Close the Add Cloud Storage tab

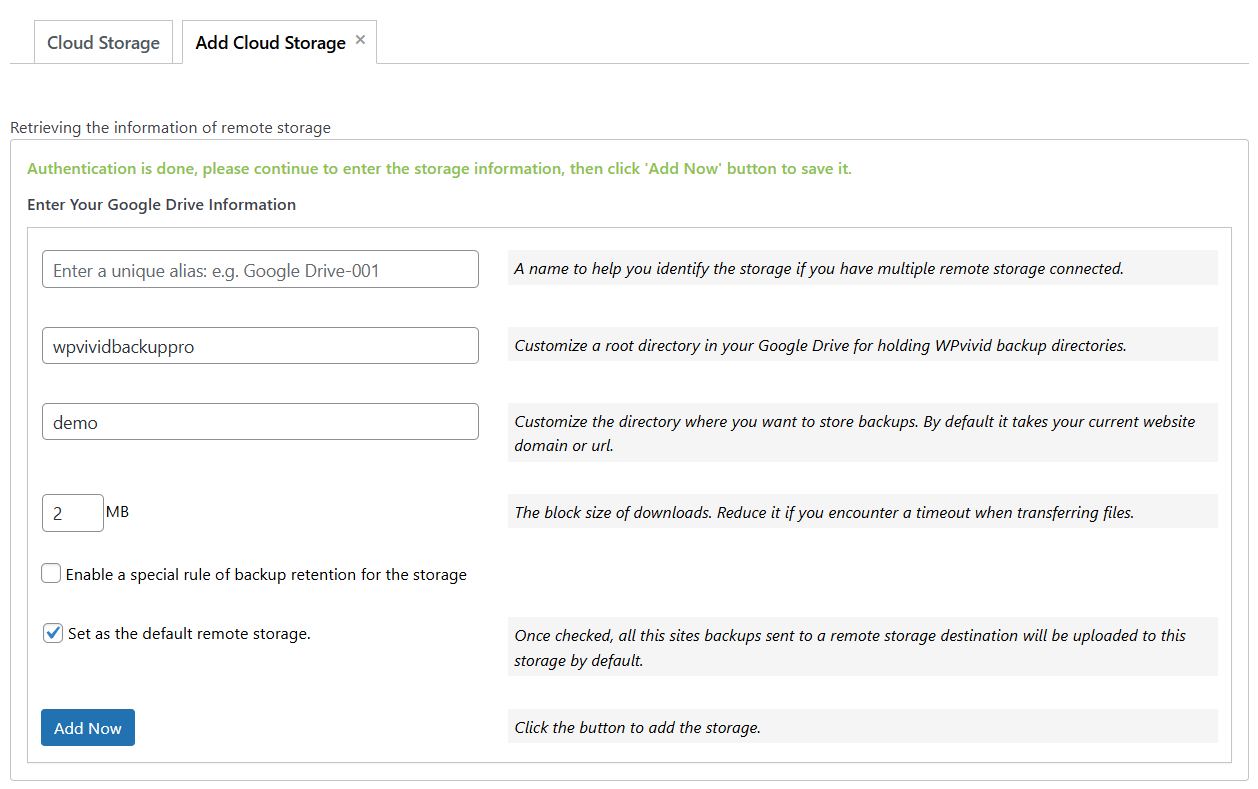pyautogui.click(x=361, y=40)
